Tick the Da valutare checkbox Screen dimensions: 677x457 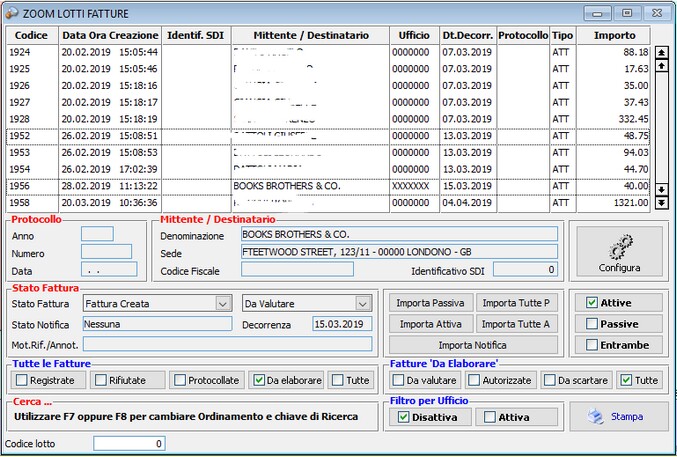coord(398,380)
